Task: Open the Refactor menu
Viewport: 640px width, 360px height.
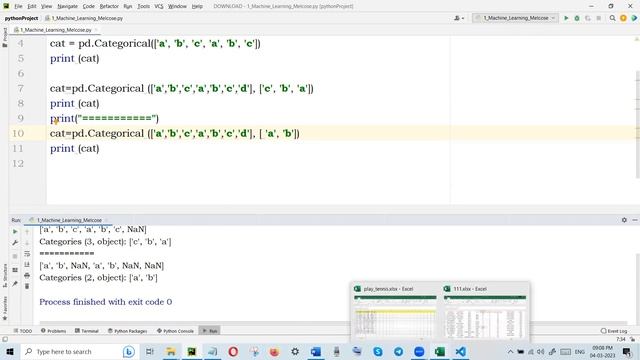Action: tap(109, 6)
